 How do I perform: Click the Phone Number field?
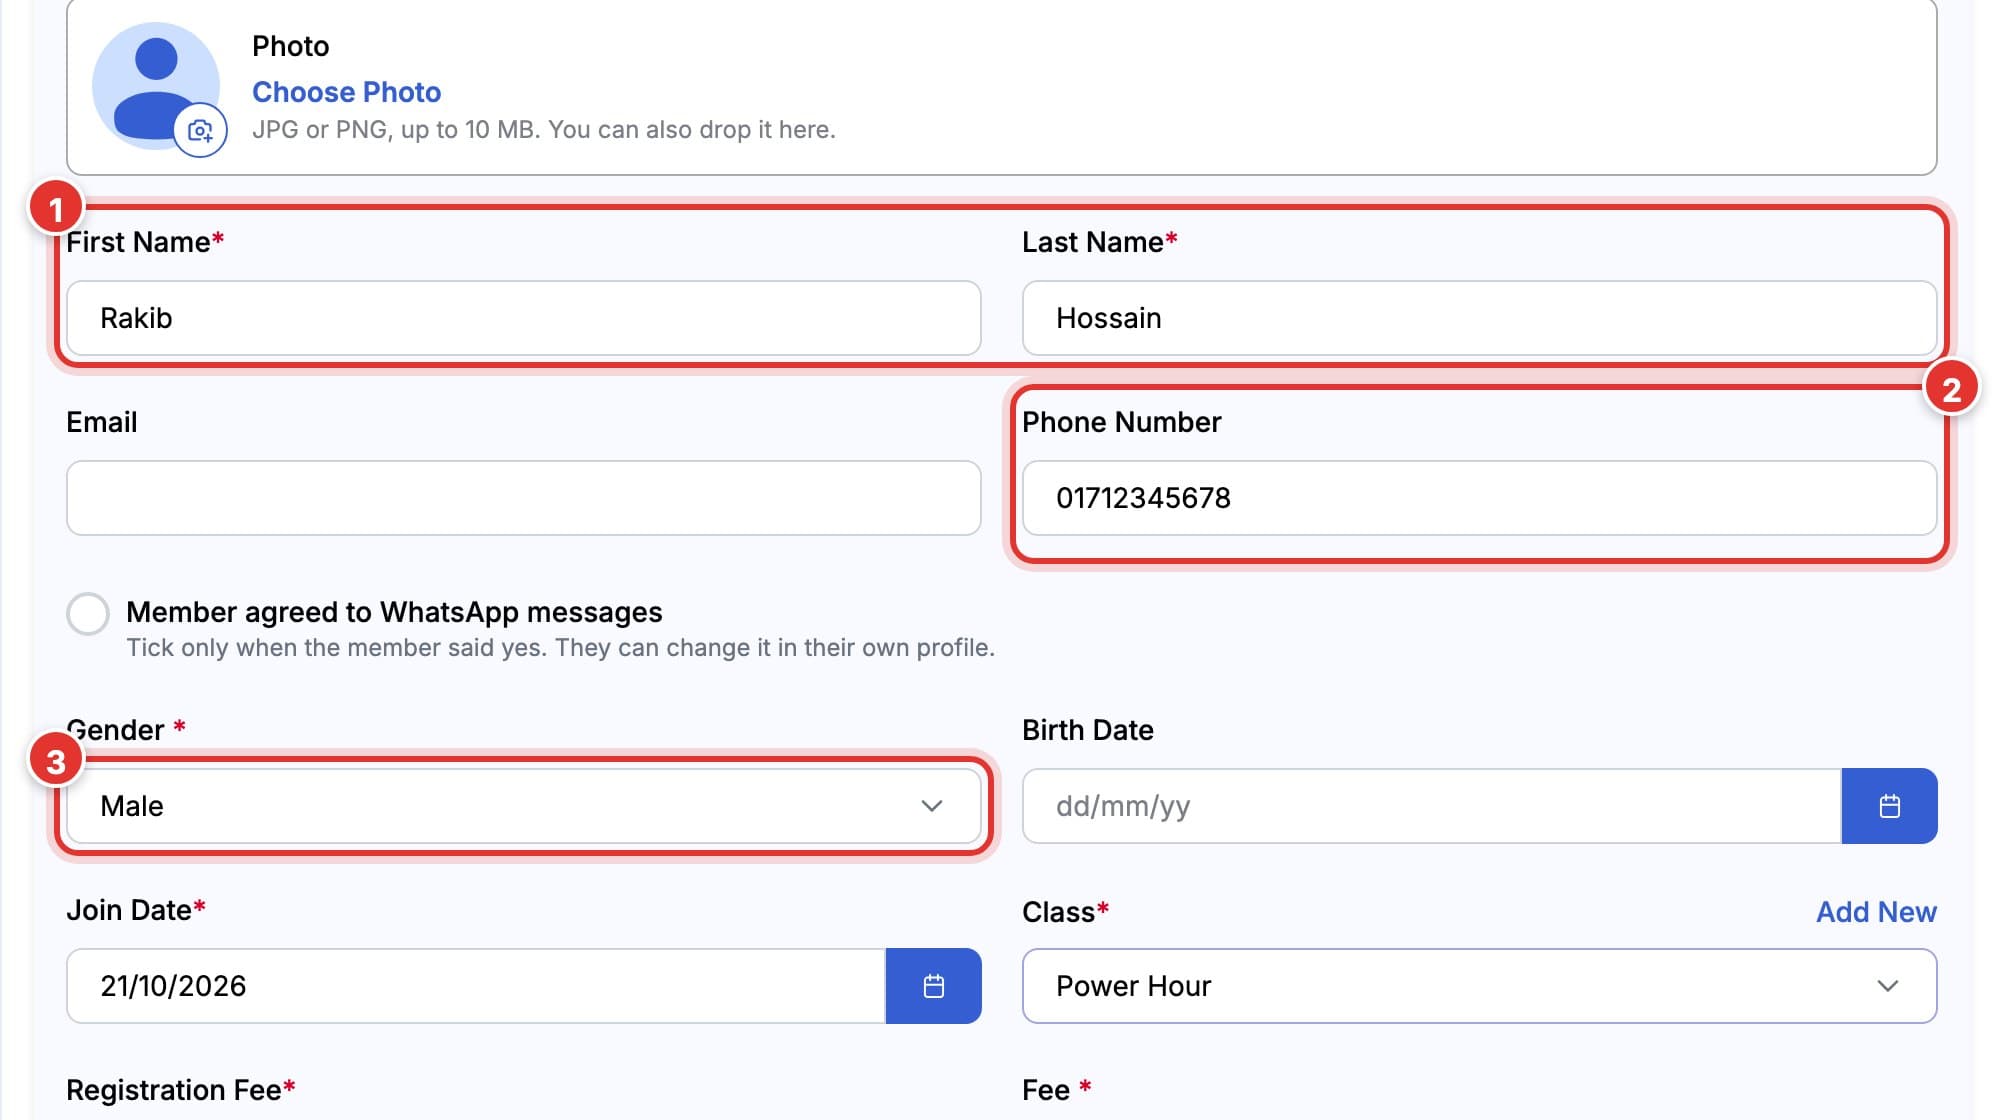point(1479,498)
